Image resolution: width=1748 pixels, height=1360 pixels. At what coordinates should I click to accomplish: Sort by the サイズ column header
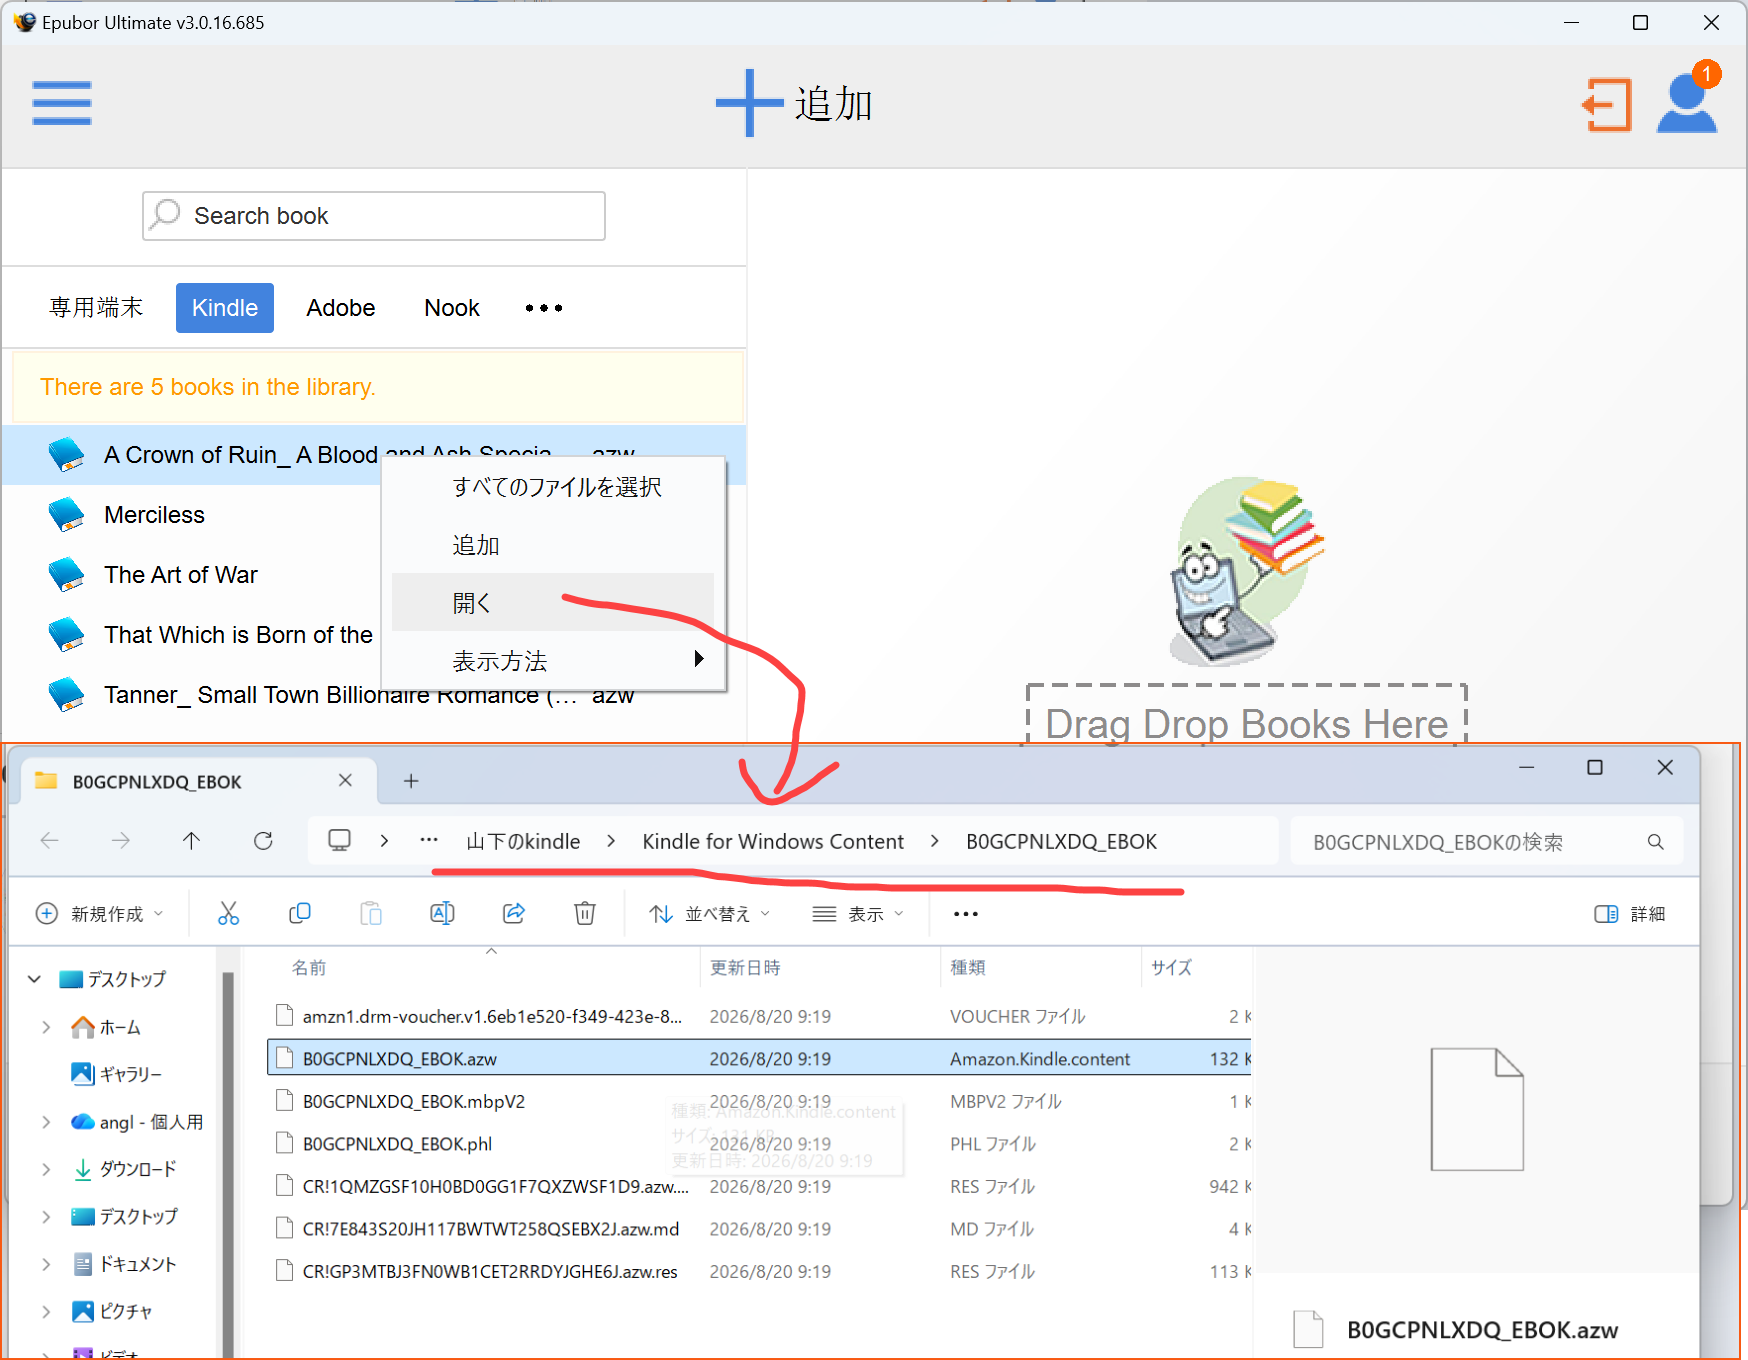tap(1171, 968)
